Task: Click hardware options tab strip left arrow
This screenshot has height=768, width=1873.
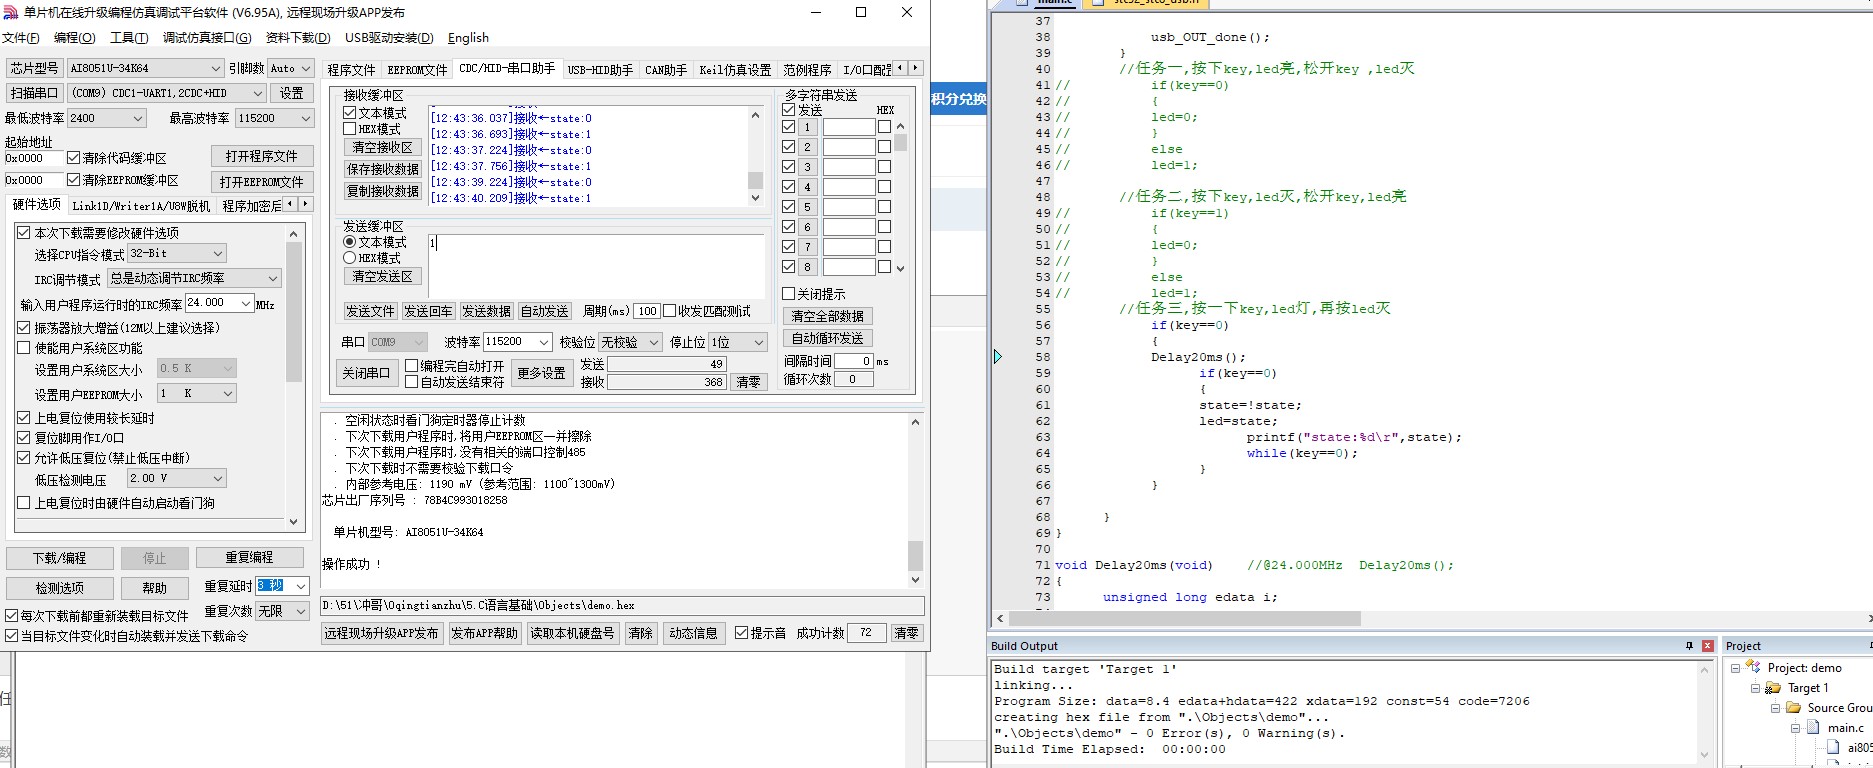Action: [x=290, y=204]
